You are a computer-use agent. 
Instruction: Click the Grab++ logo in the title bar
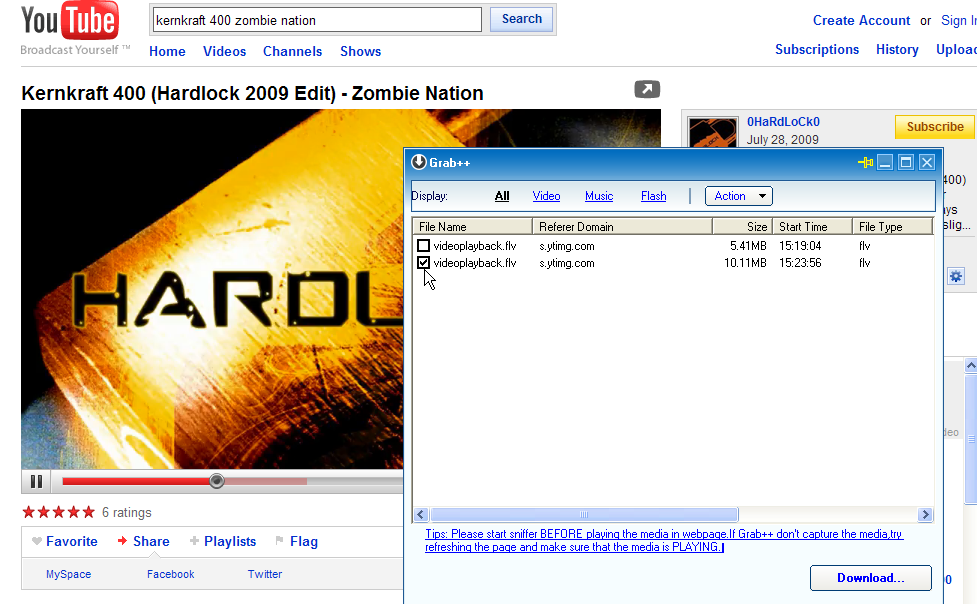(x=419, y=162)
